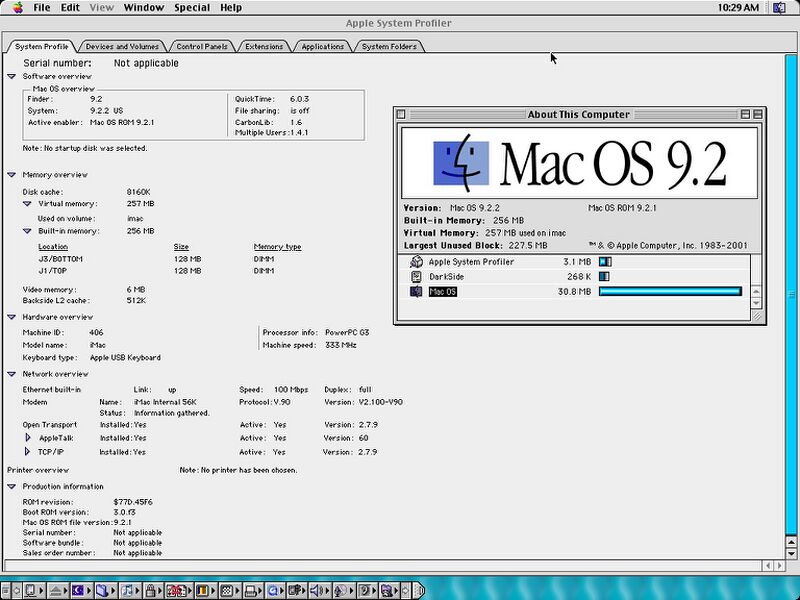Image resolution: width=800 pixels, height=600 pixels.
Task: Open the Apple menu
Action: (18, 7)
